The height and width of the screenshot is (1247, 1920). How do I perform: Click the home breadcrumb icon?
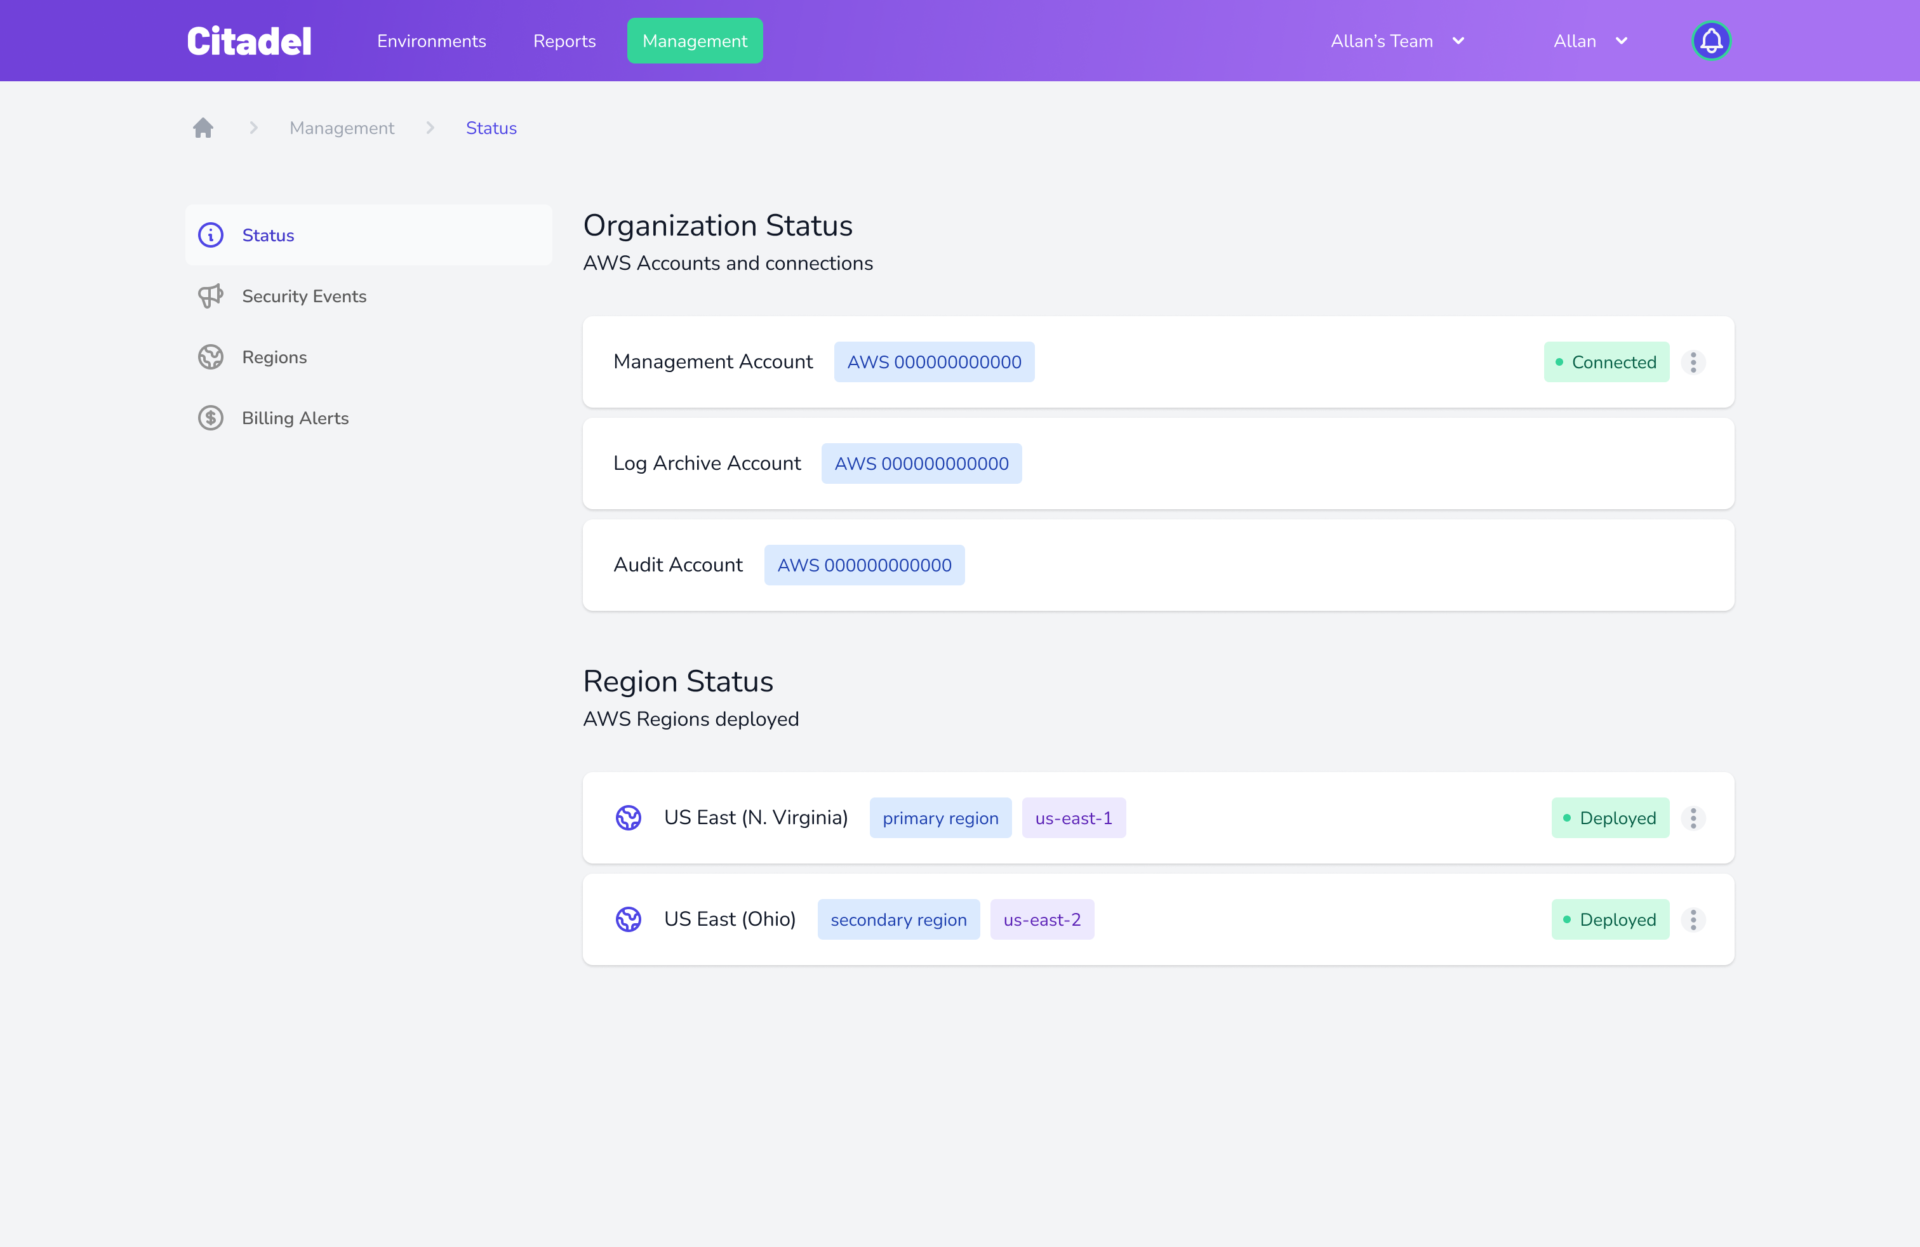pos(203,128)
